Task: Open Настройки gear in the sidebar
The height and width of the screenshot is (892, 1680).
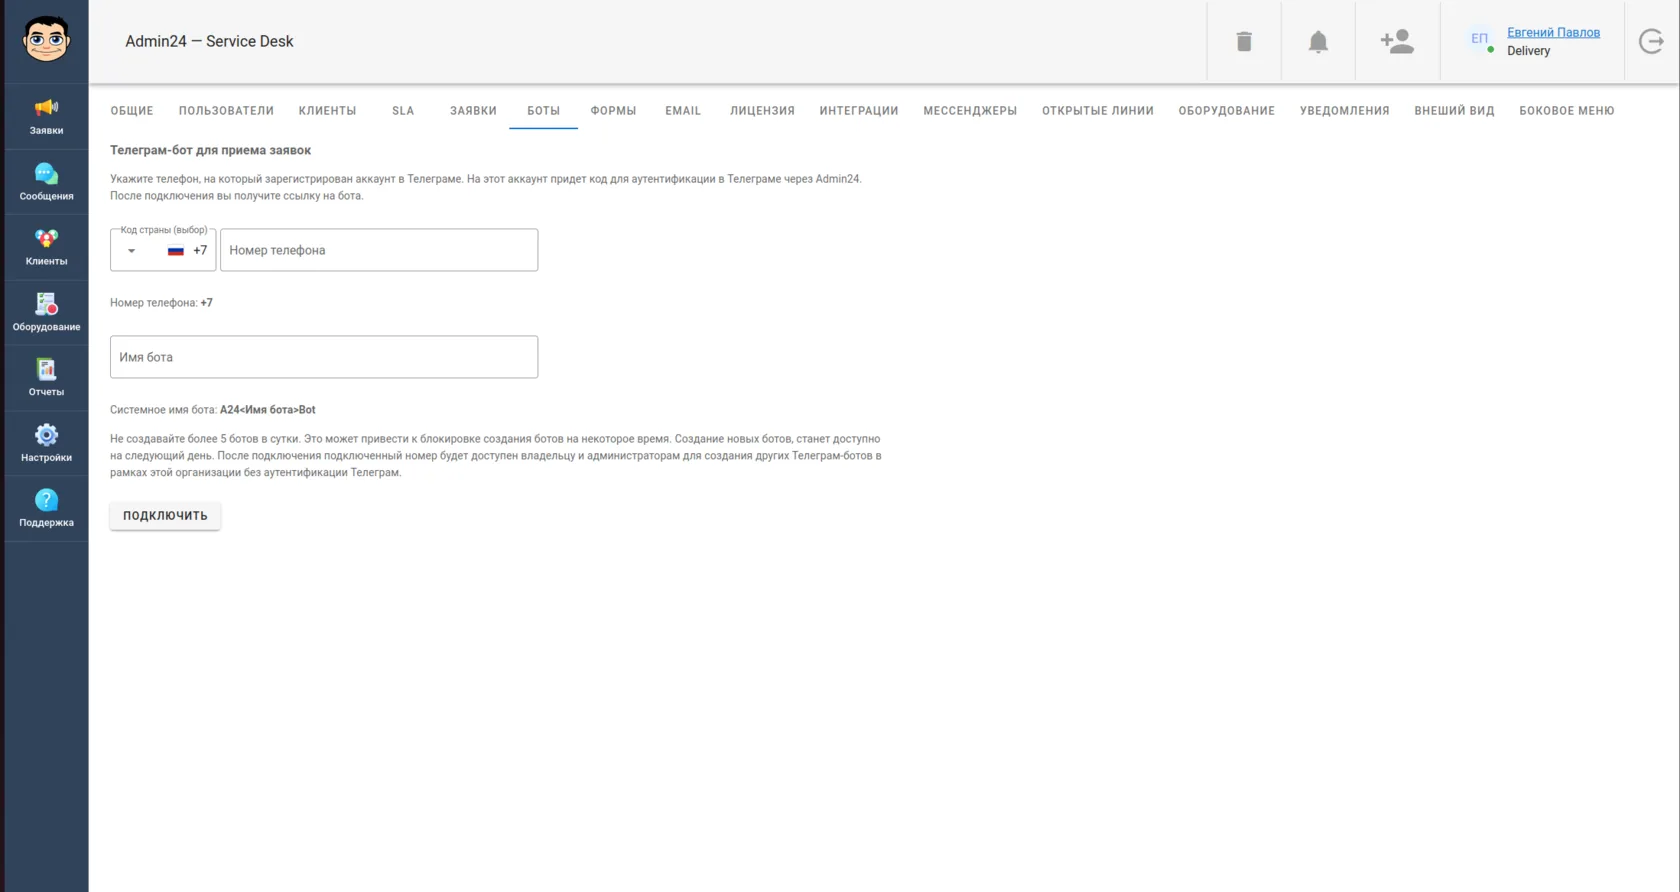Action: point(46,444)
